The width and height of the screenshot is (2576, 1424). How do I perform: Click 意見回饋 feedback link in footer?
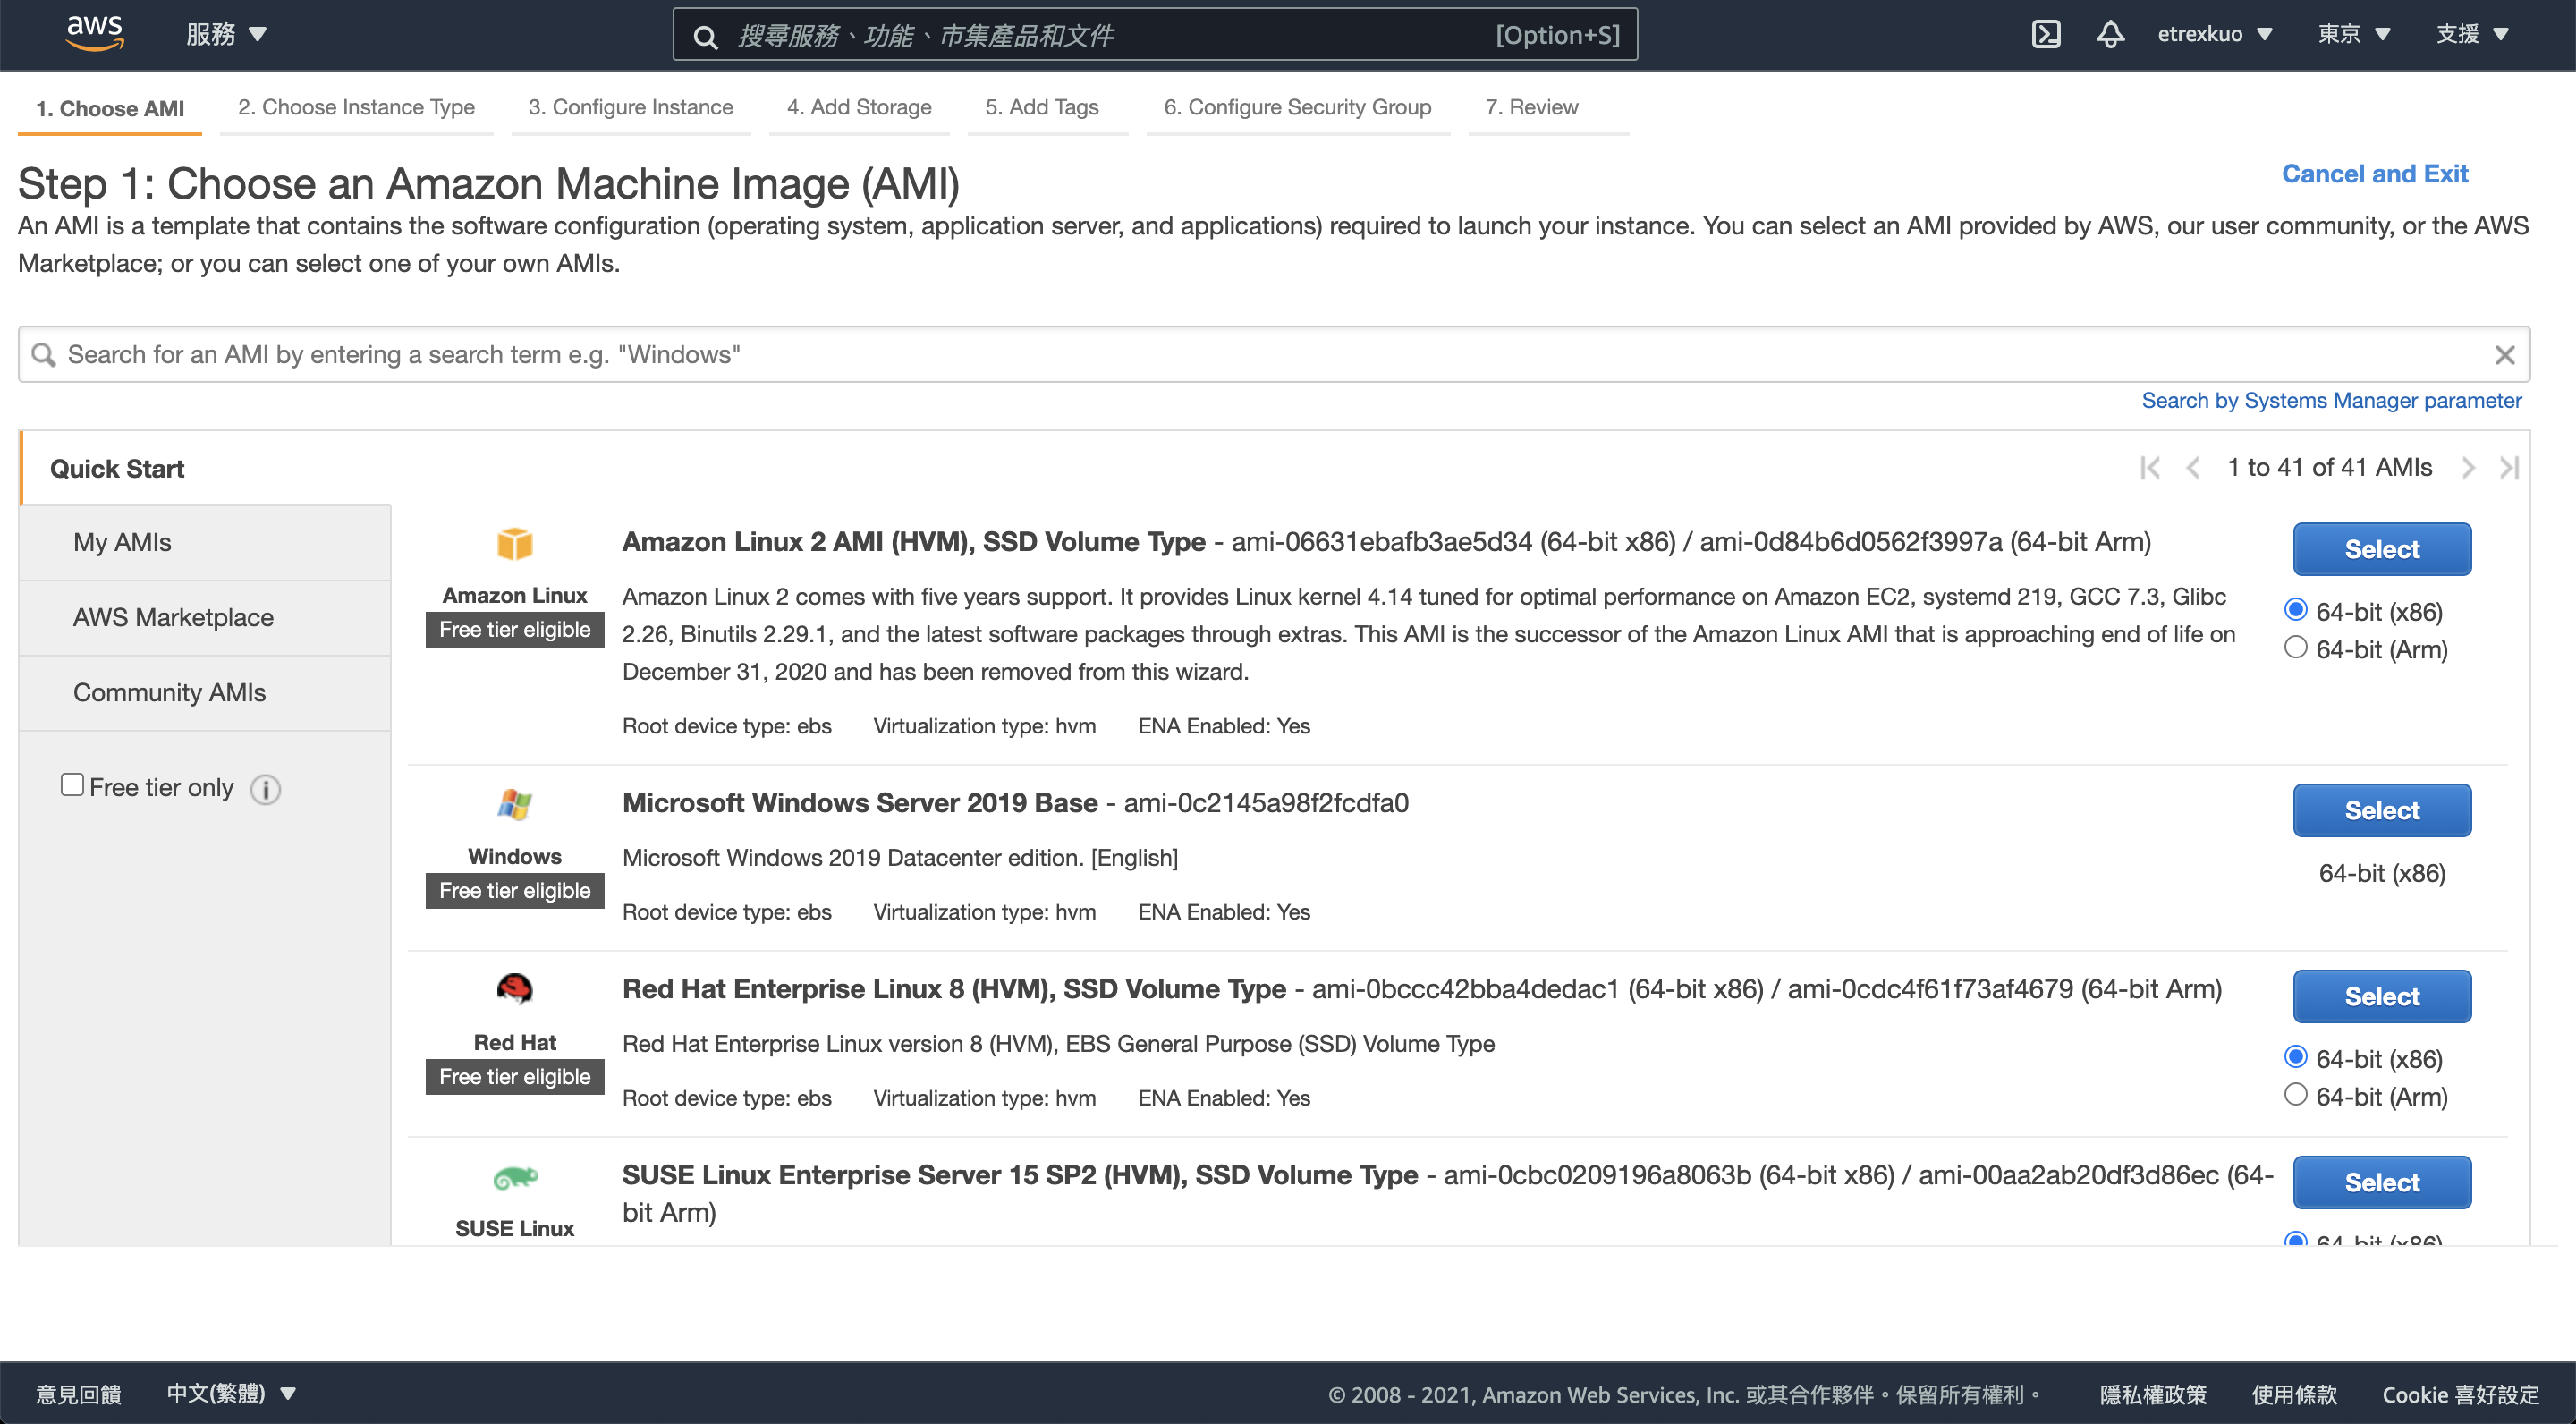79,1394
